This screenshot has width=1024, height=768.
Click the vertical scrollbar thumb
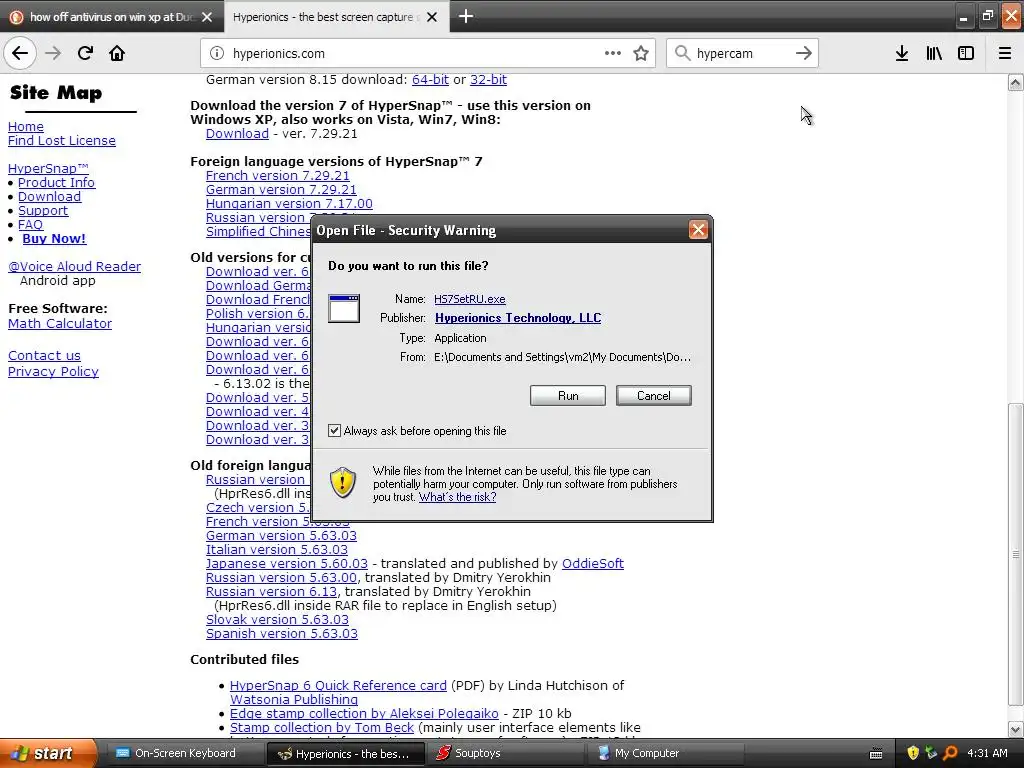pos(1015,554)
